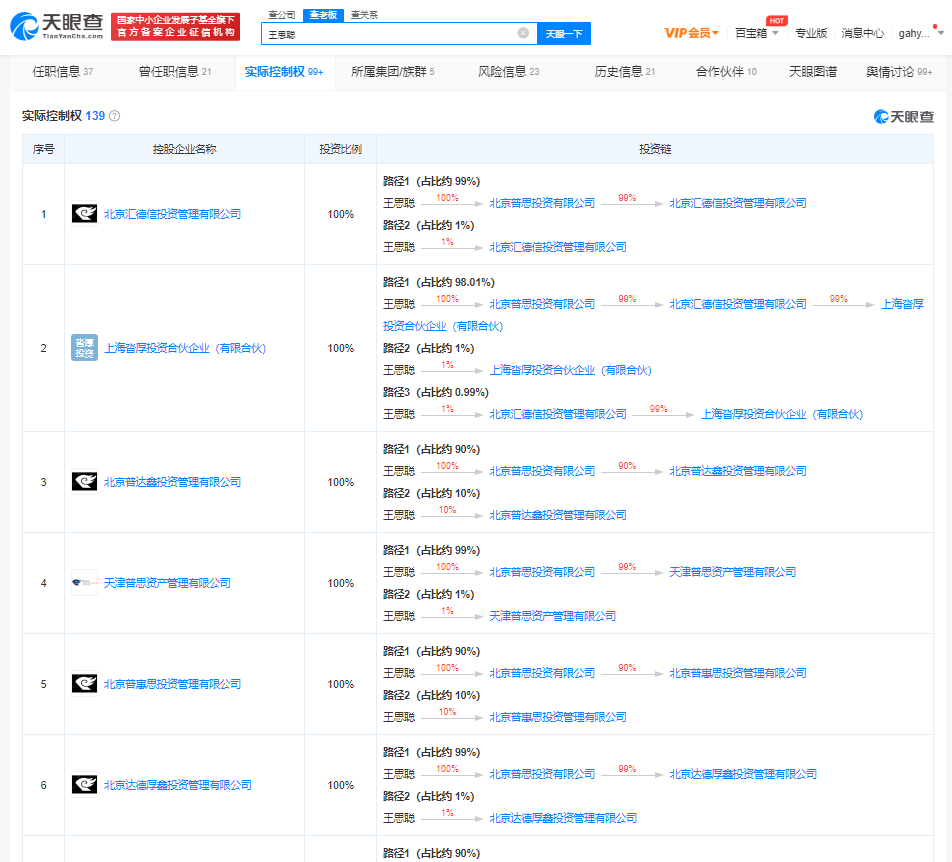
Task: Click the 天眼查 logo in header
Action: (x=56, y=27)
